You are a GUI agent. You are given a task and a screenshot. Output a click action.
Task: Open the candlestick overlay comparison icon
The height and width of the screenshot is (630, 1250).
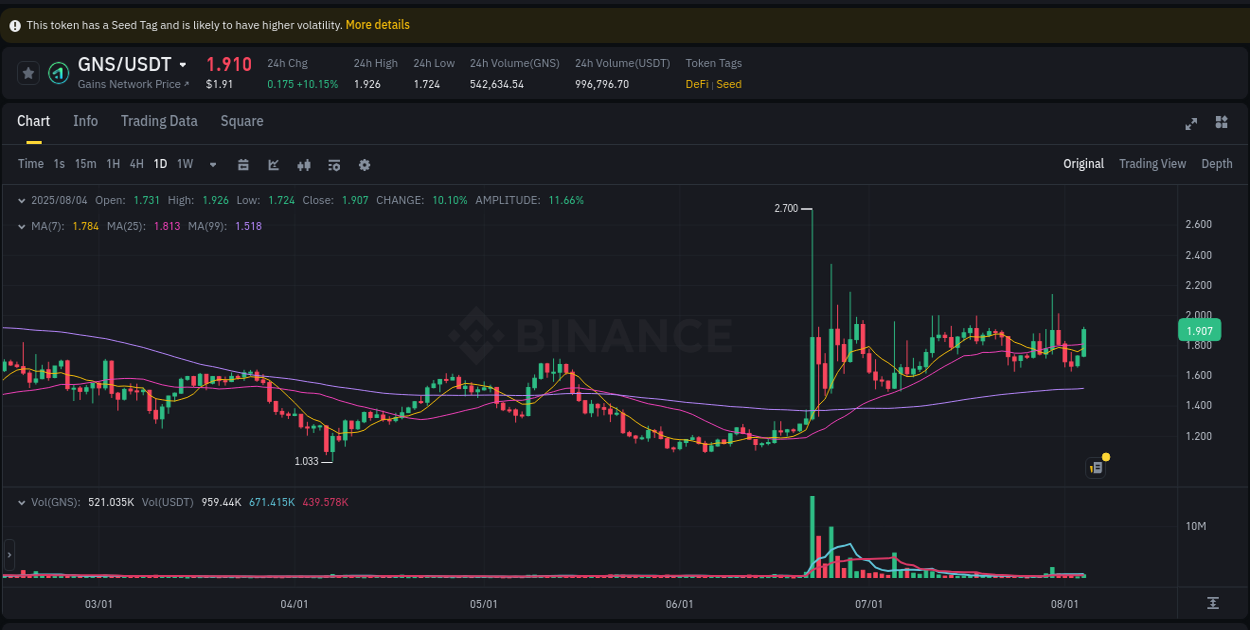click(x=304, y=164)
